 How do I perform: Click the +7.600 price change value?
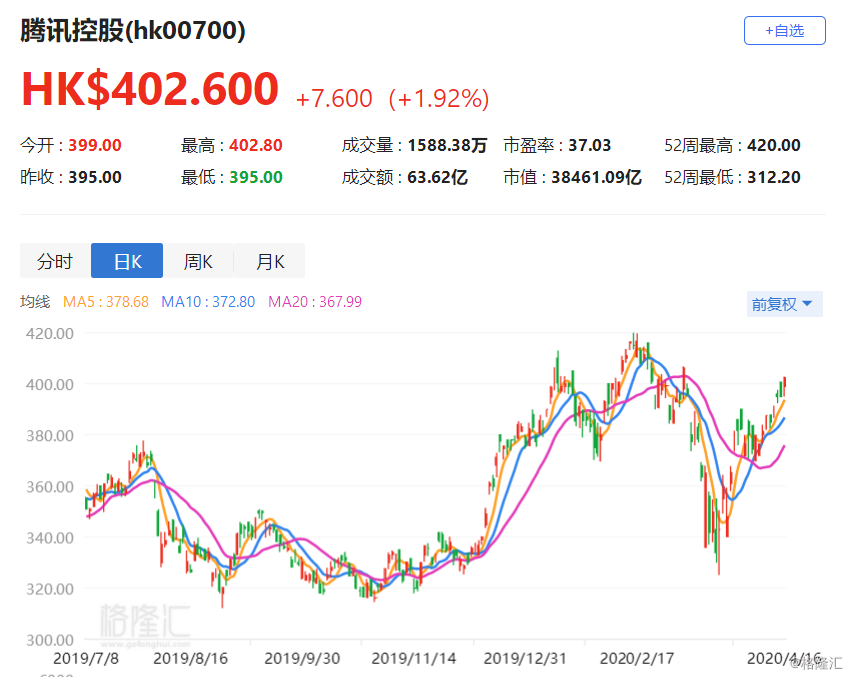click(334, 99)
